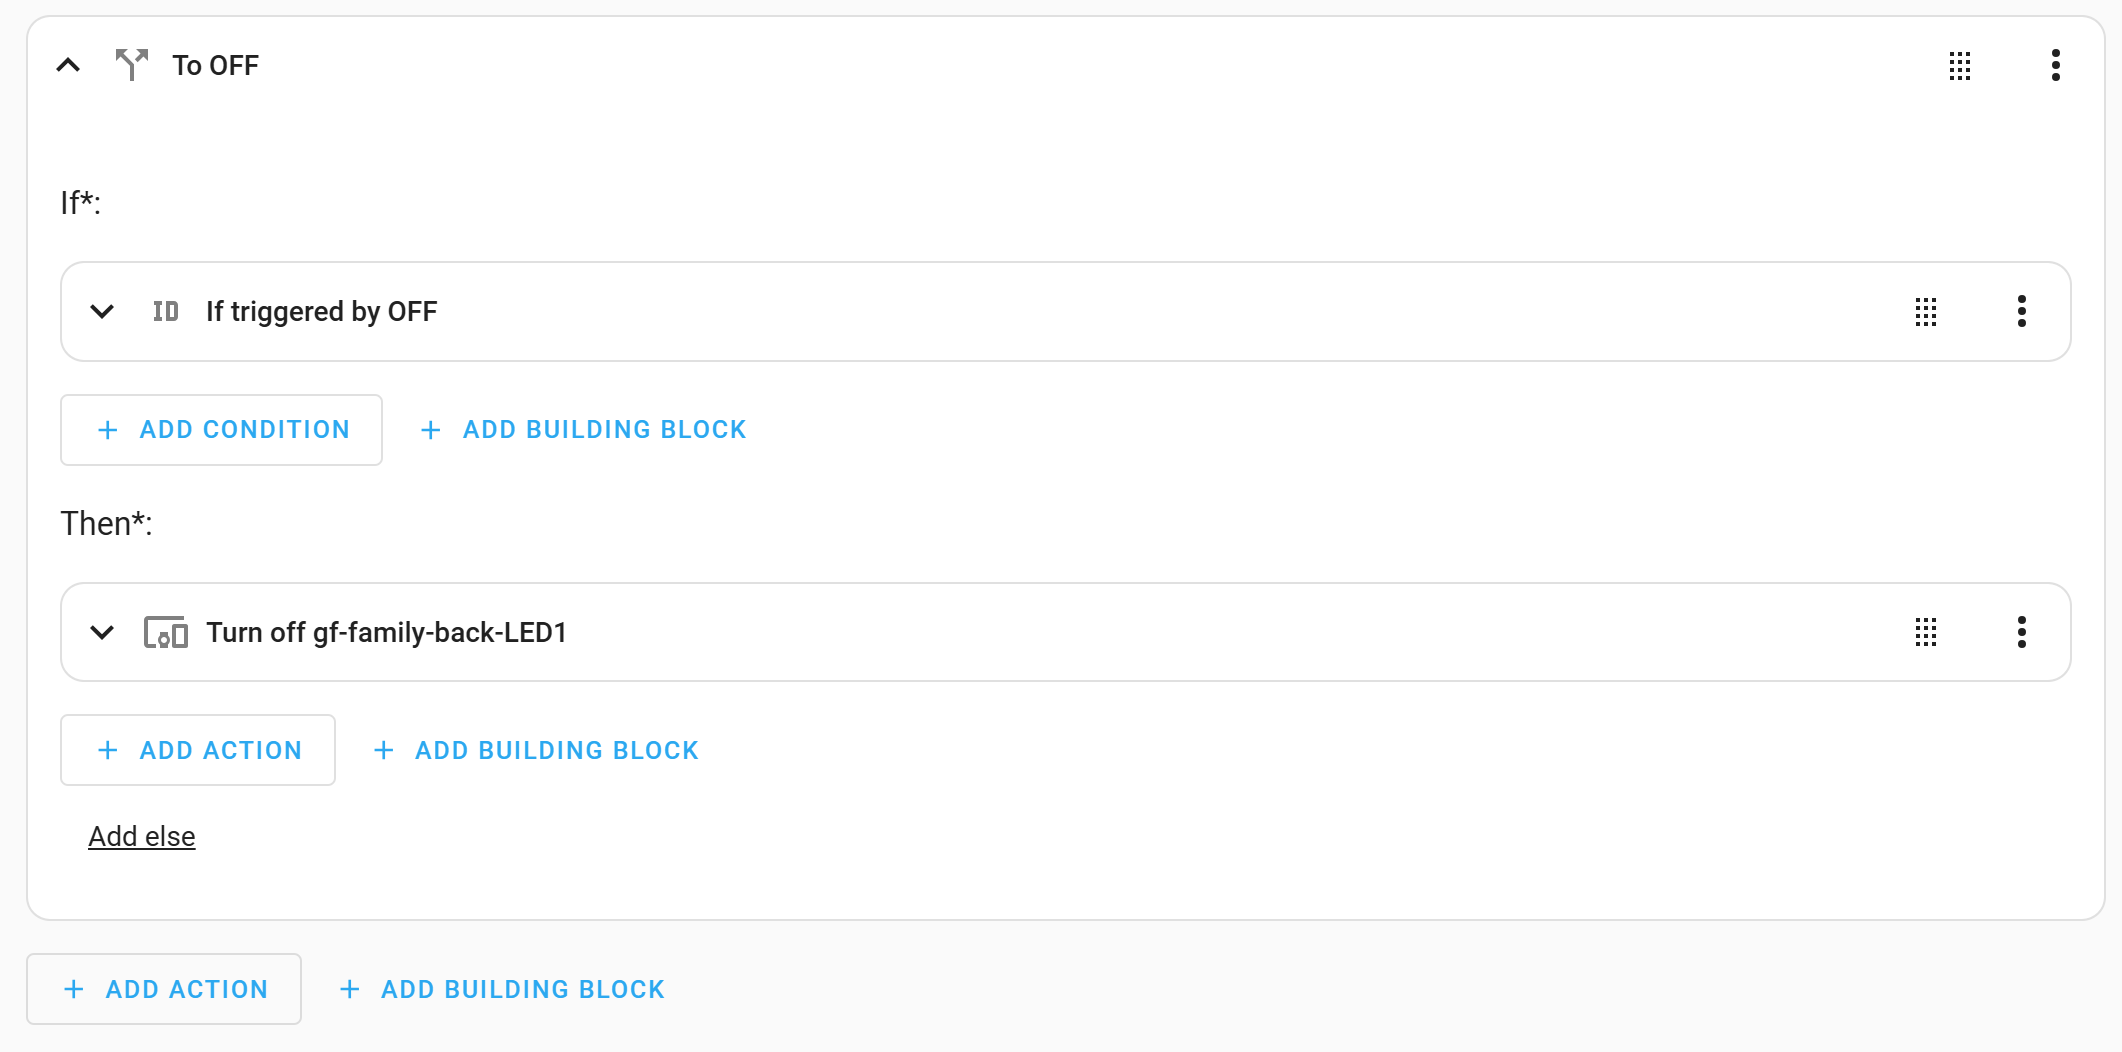
Task: Expand the If triggered by OFF condition
Action: [102, 312]
